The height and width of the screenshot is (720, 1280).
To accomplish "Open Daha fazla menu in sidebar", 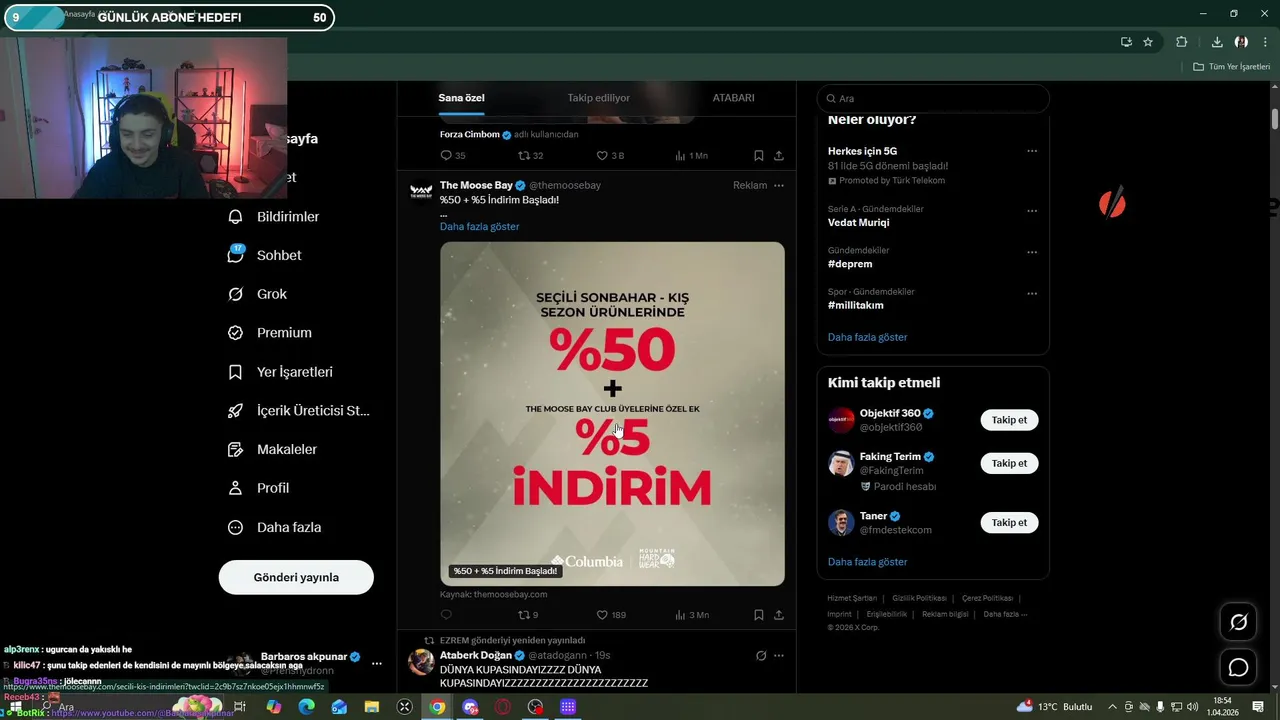I will point(274,527).
